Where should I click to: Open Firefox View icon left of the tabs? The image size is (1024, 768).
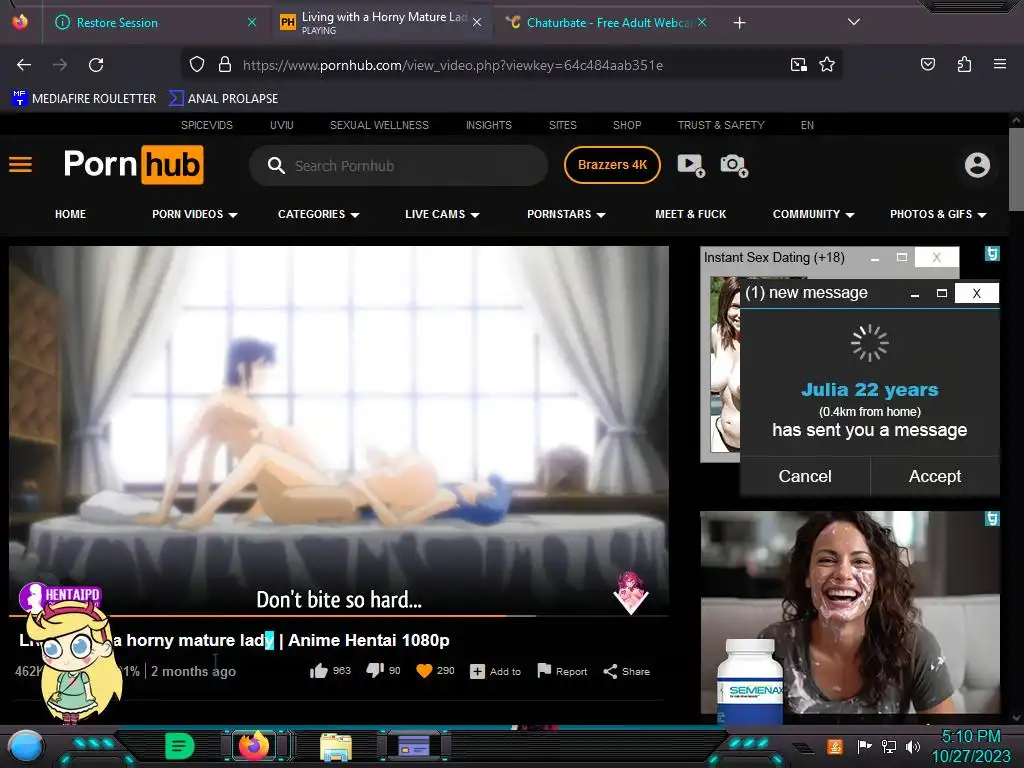tap(20, 22)
